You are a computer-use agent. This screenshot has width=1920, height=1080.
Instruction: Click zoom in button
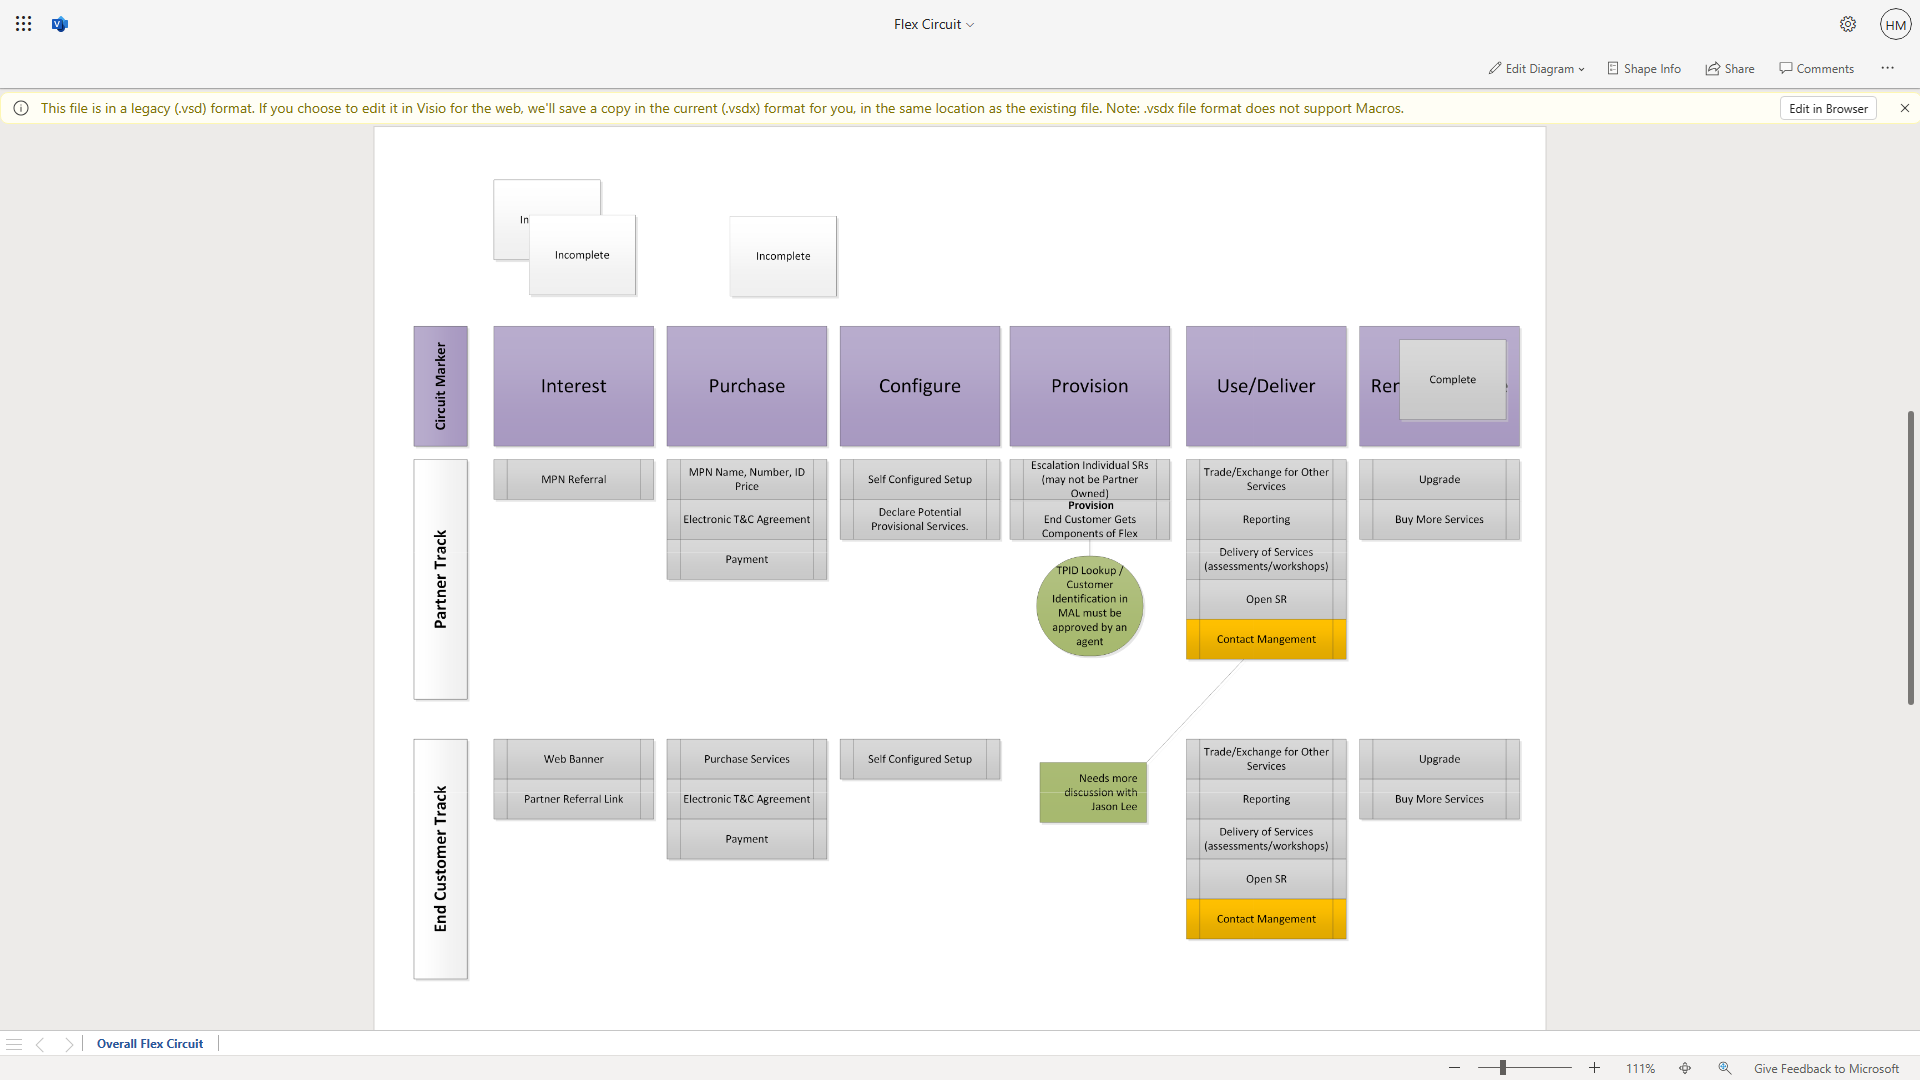click(1593, 1068)
